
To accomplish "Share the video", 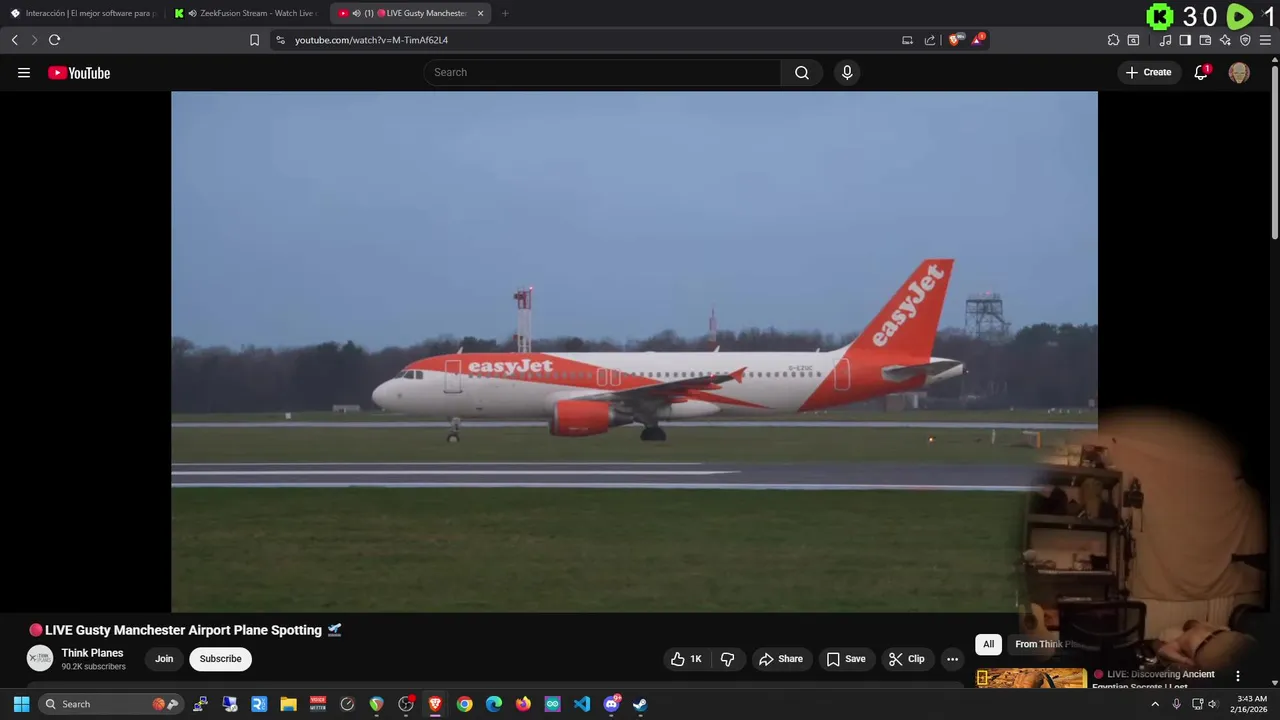I will click(x=781, y=659).
